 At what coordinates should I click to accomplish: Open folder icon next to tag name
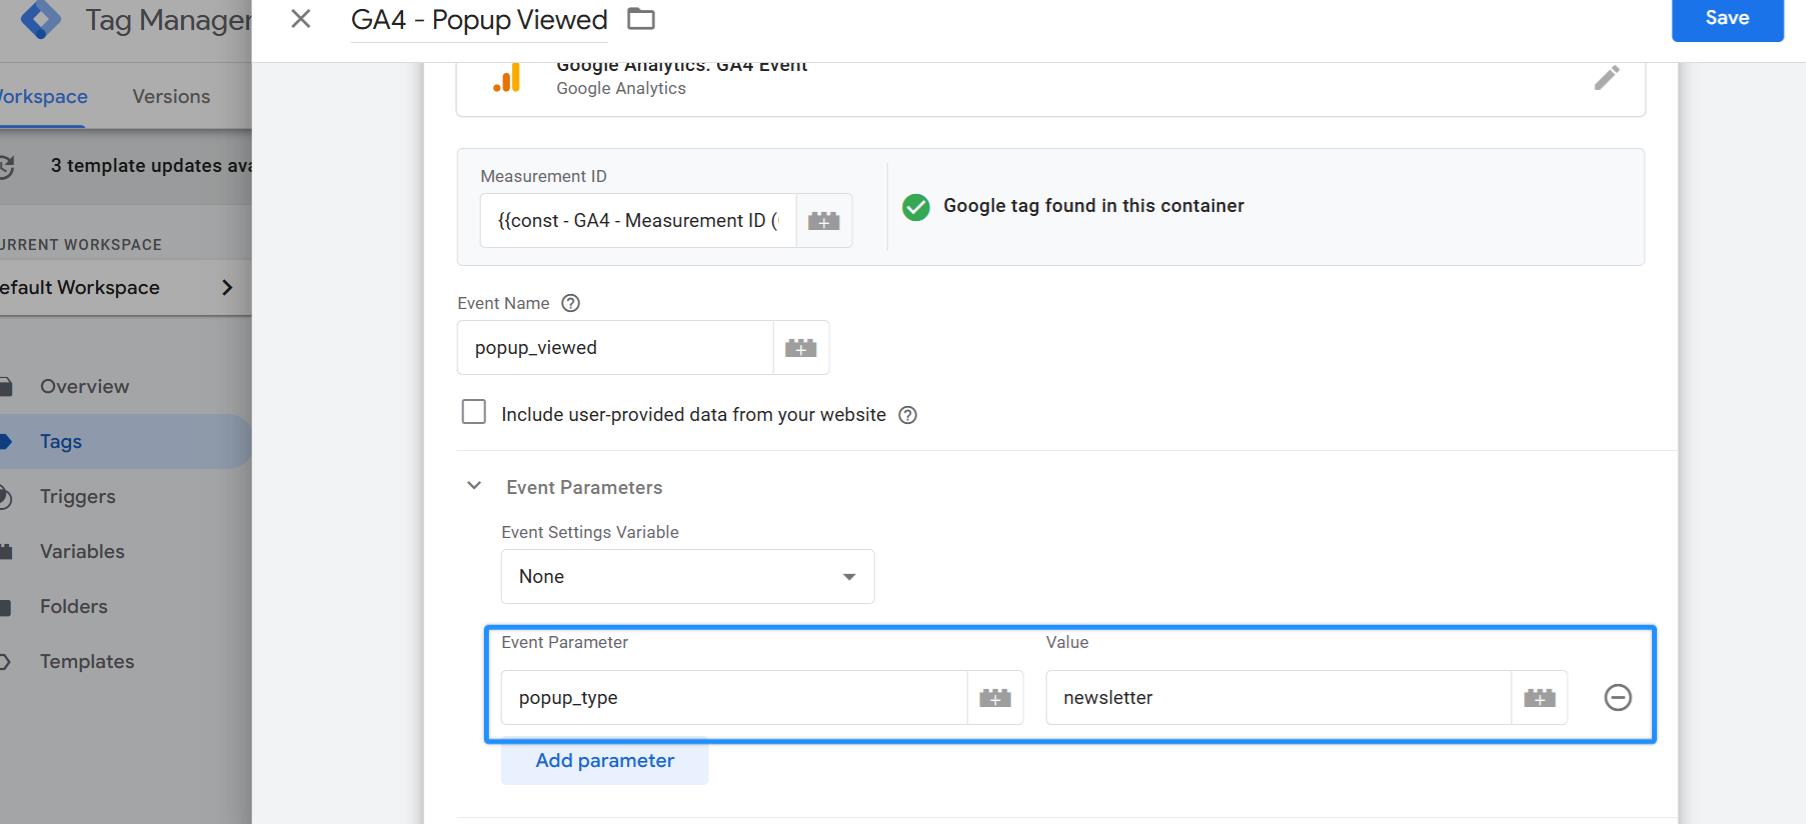641,19
